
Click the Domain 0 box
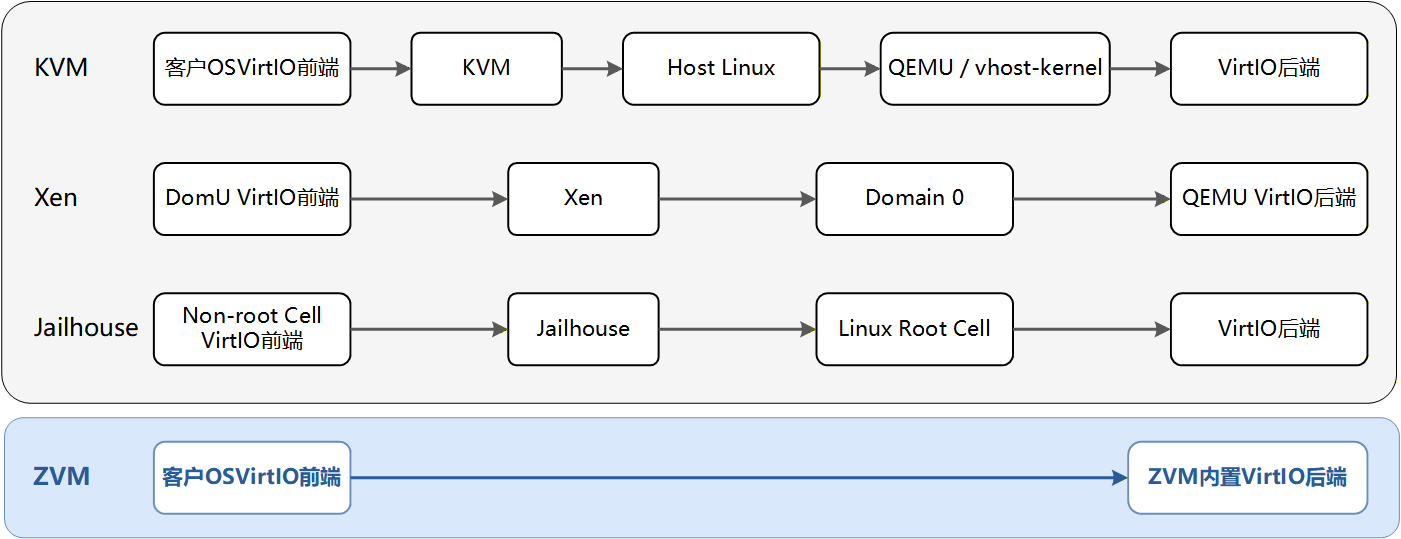click(914, 199)
